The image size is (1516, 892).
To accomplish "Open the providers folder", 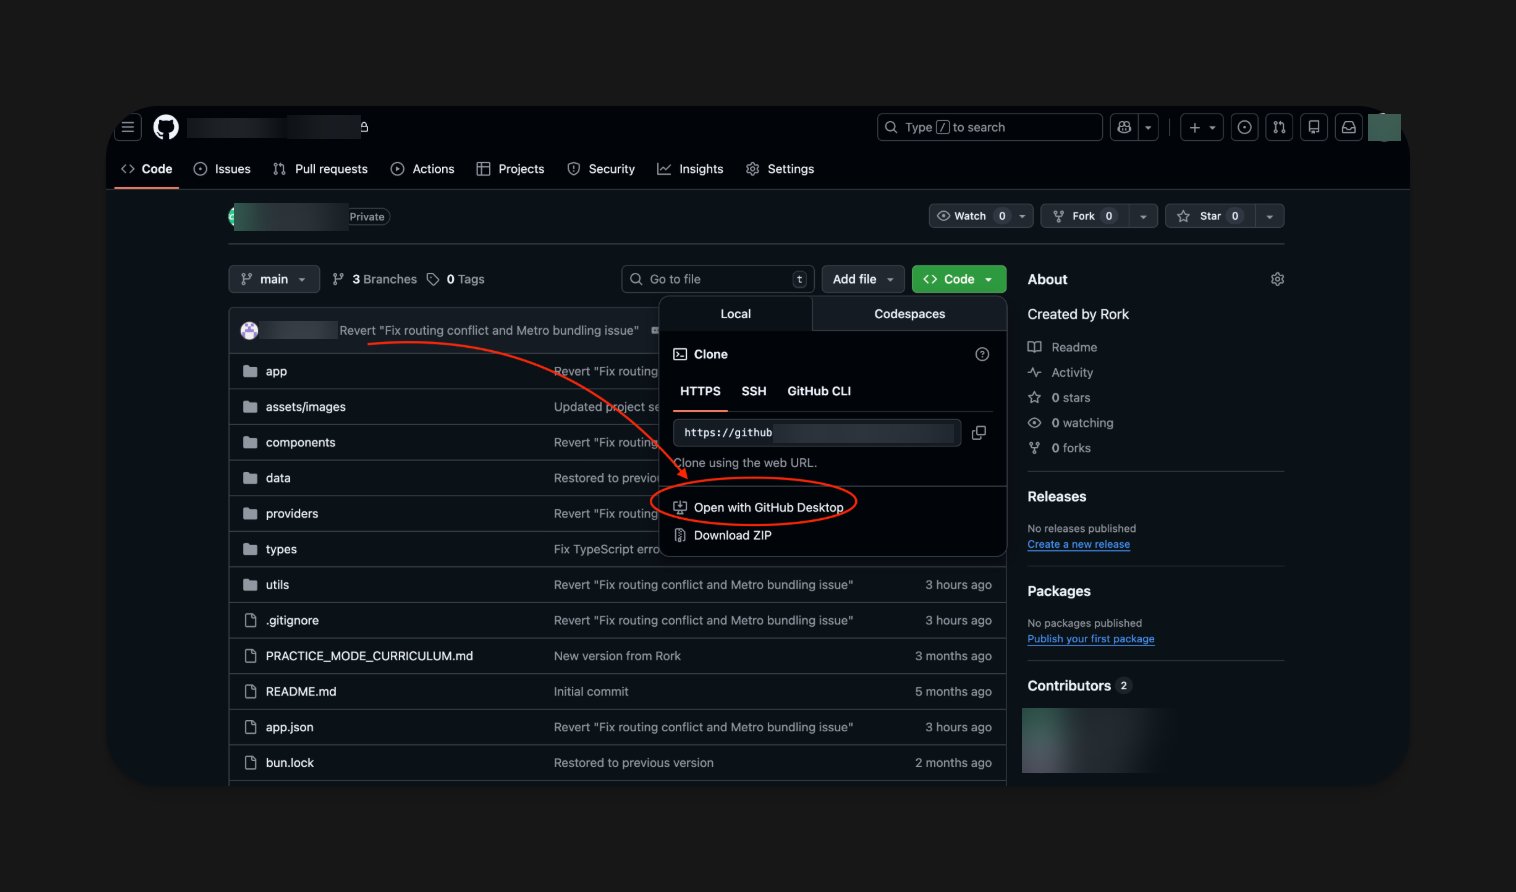I will point(292,513).
